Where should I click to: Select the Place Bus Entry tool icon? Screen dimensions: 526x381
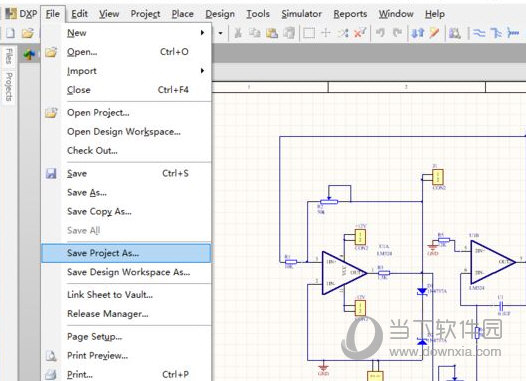tap(513, 33)
